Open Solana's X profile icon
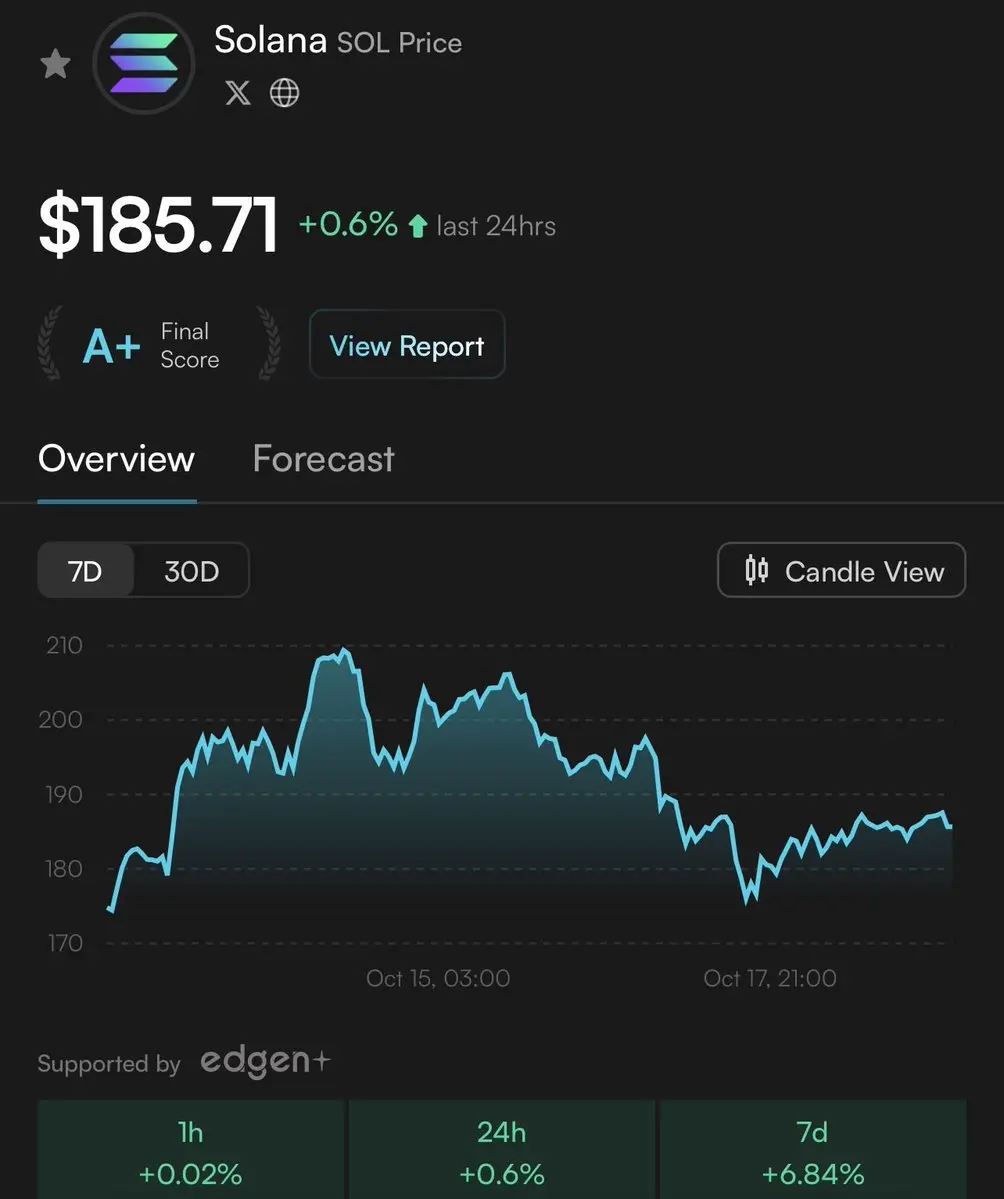Image resolution: width=1004 pixels, height=1199 pixels. [238, 93]
